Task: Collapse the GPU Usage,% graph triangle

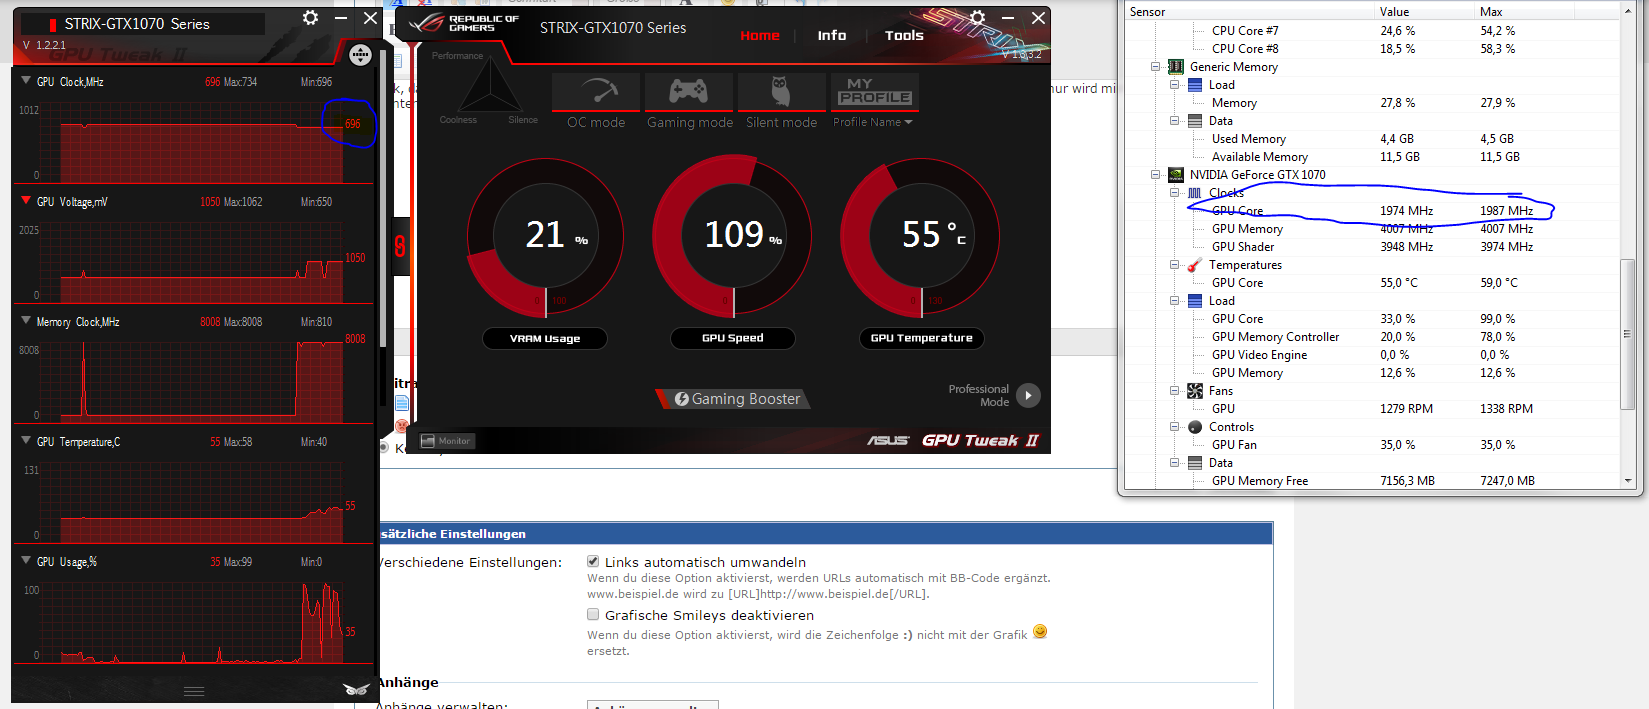Action: tap(26, 561)
